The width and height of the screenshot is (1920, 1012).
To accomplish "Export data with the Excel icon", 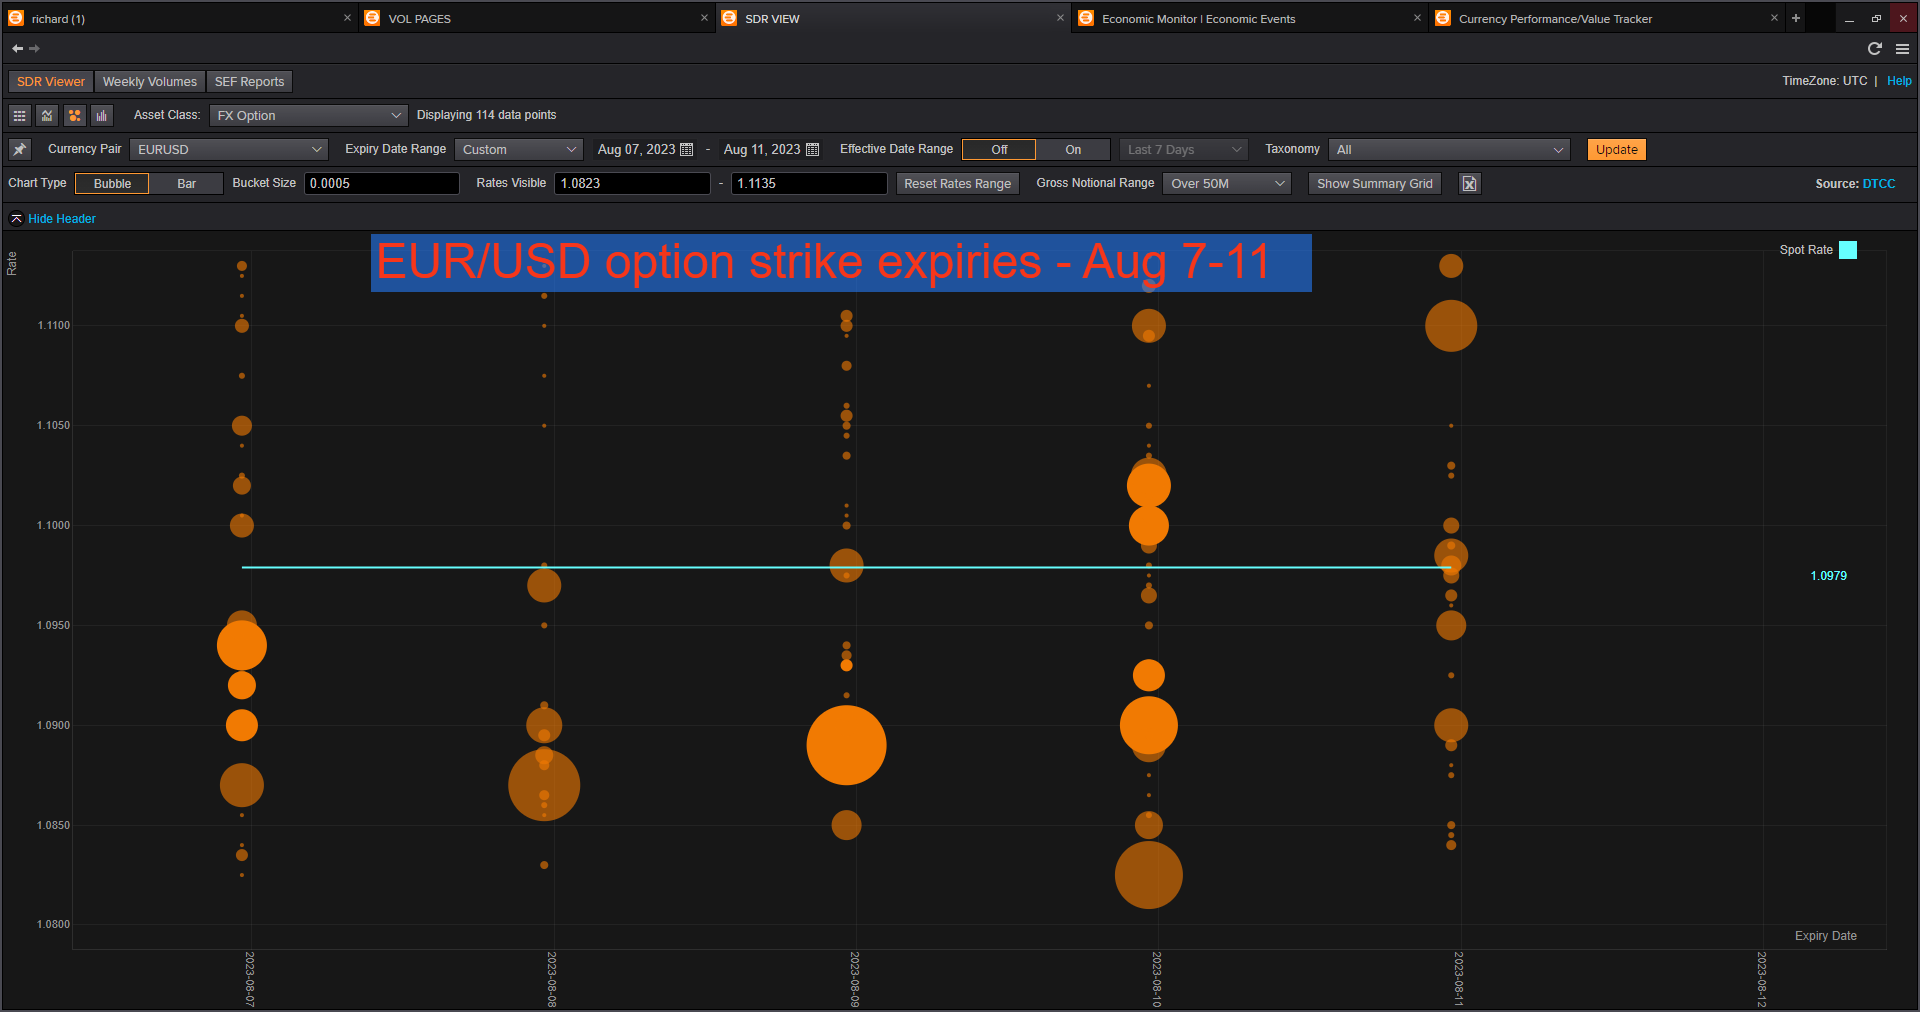I will coord(1469,184).
